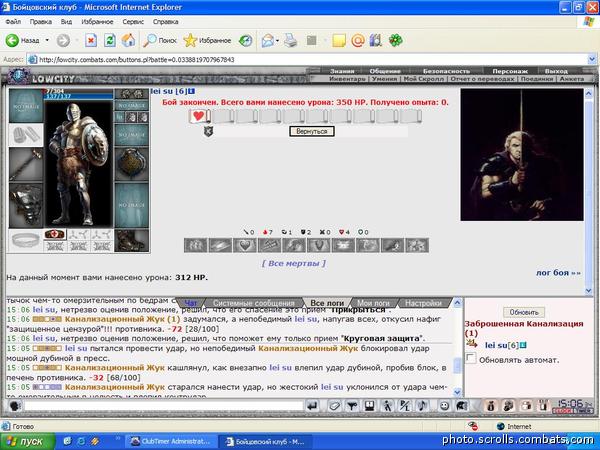Open the Поиск search panel

tap(160, 40)
